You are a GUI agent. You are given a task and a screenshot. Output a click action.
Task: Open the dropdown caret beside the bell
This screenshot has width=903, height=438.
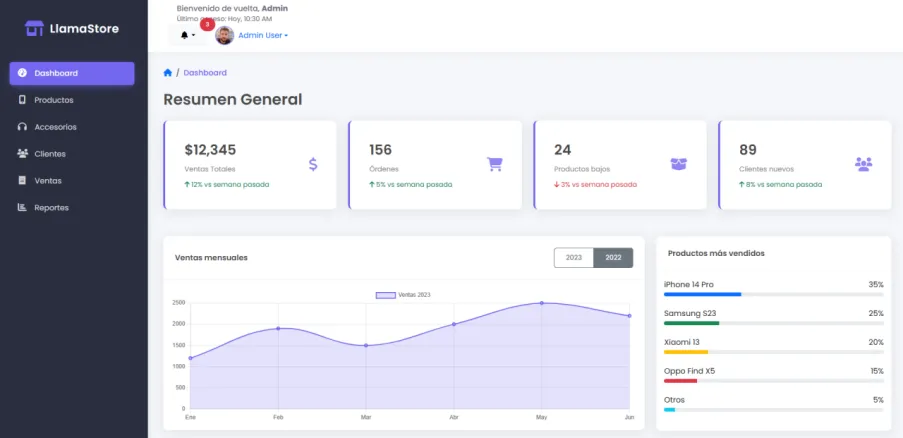click(x=194, y=36)
